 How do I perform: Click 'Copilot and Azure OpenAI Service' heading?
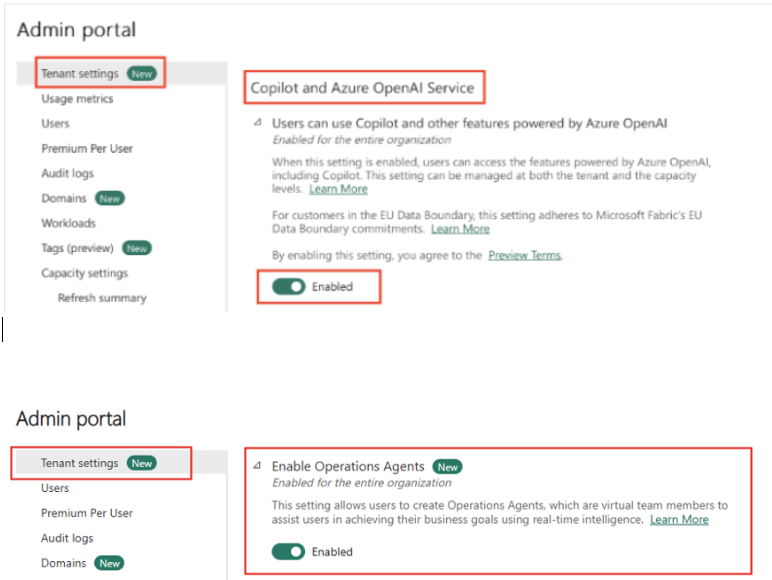[x=362, y=88]
